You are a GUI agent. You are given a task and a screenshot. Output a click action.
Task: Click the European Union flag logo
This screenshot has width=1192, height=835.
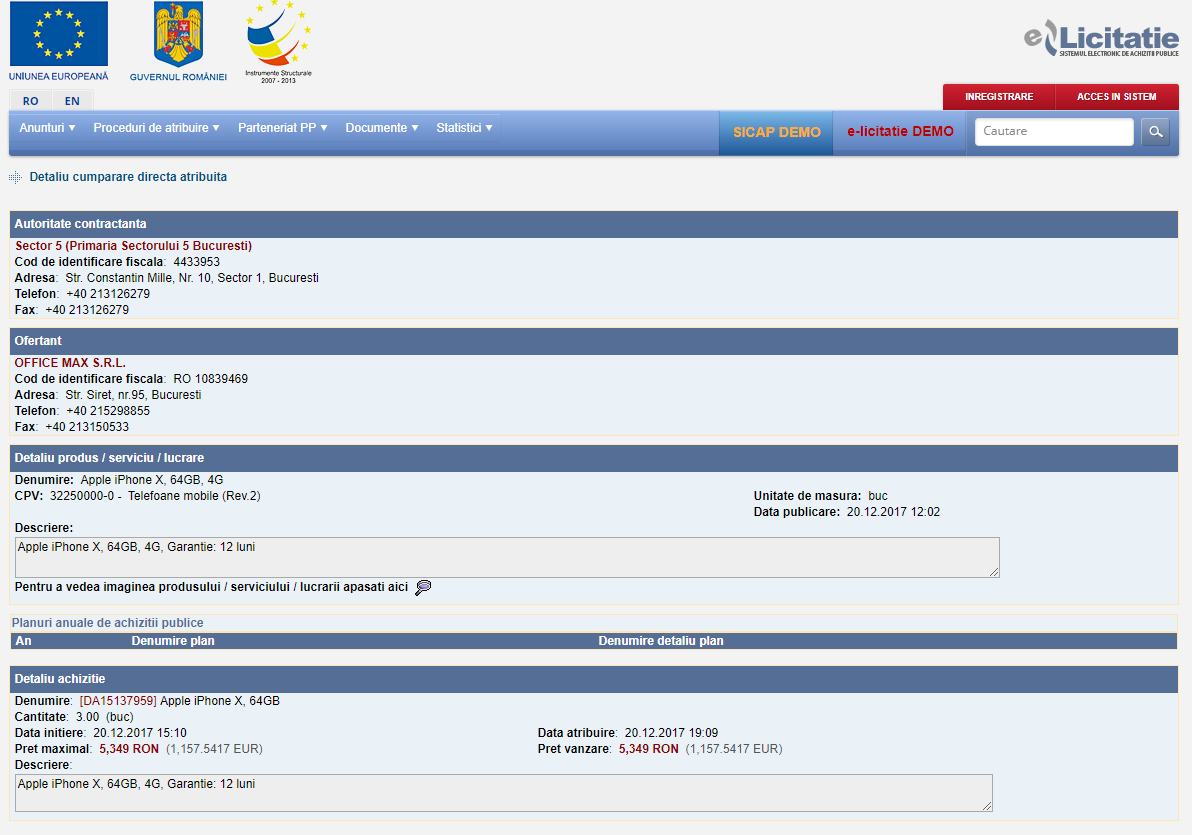pos(59,34)
